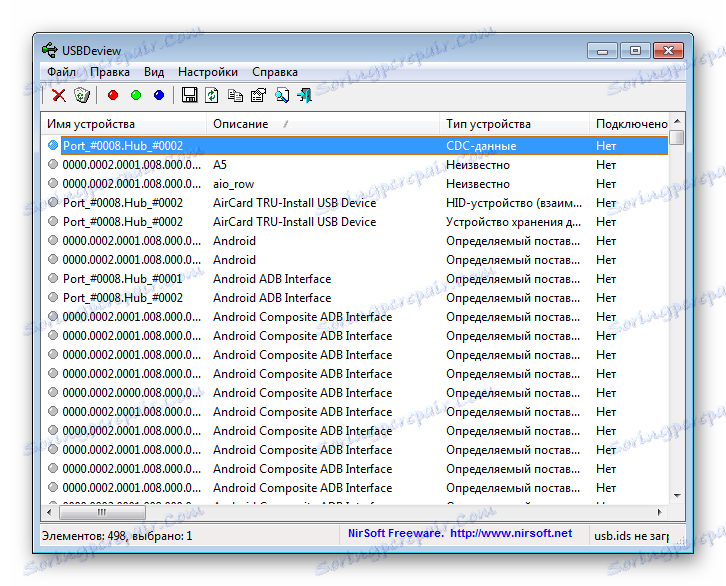This screenshot has width=726, height=586.
Task: Click the red X uninstall device icon
Action: [59, 95]
